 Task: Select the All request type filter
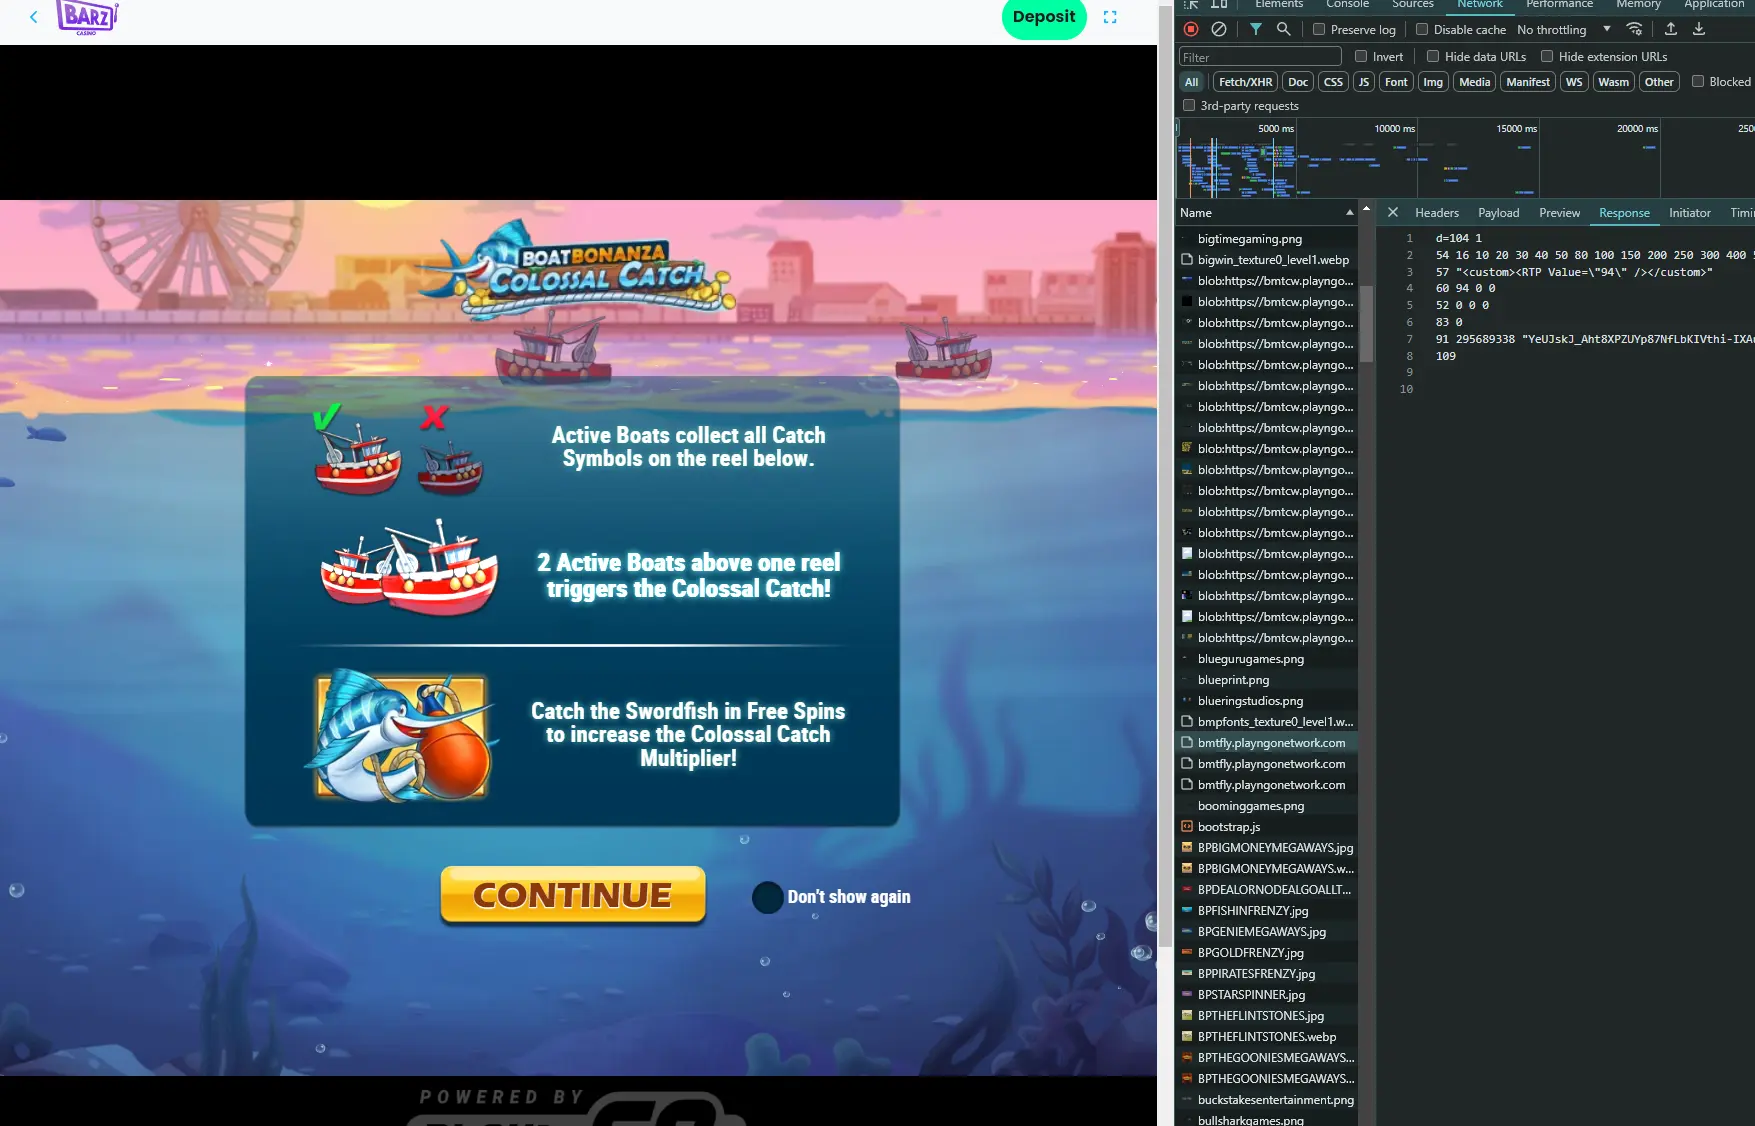(1191, 82)
